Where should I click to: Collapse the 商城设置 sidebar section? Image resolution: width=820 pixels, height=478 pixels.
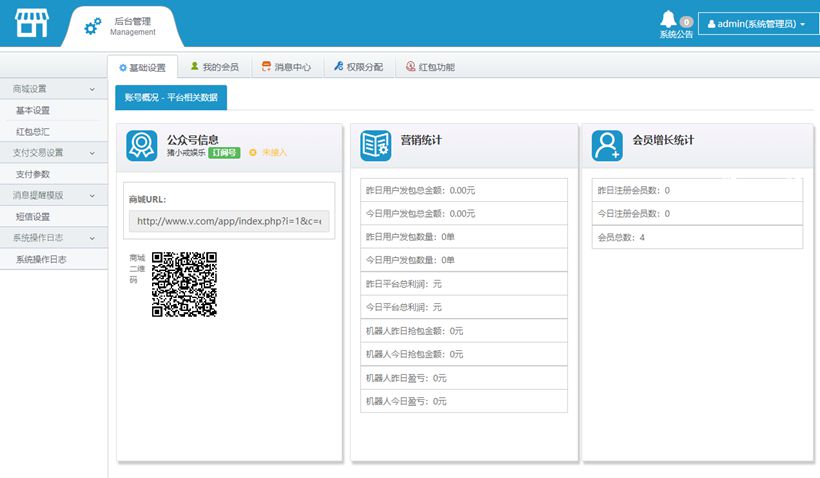(53, 89)
